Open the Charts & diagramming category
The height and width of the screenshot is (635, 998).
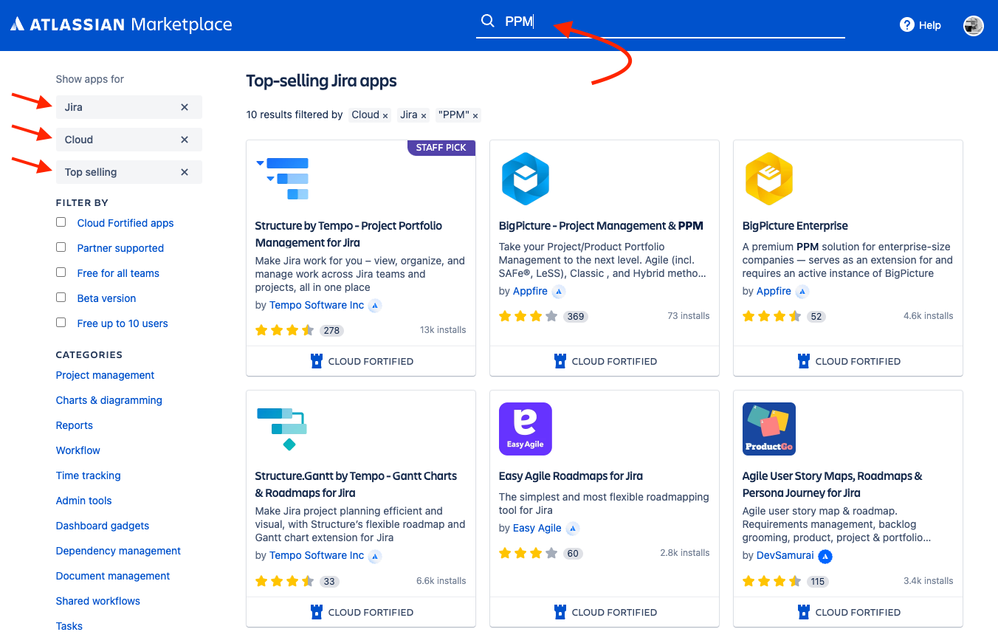(109, 400)
